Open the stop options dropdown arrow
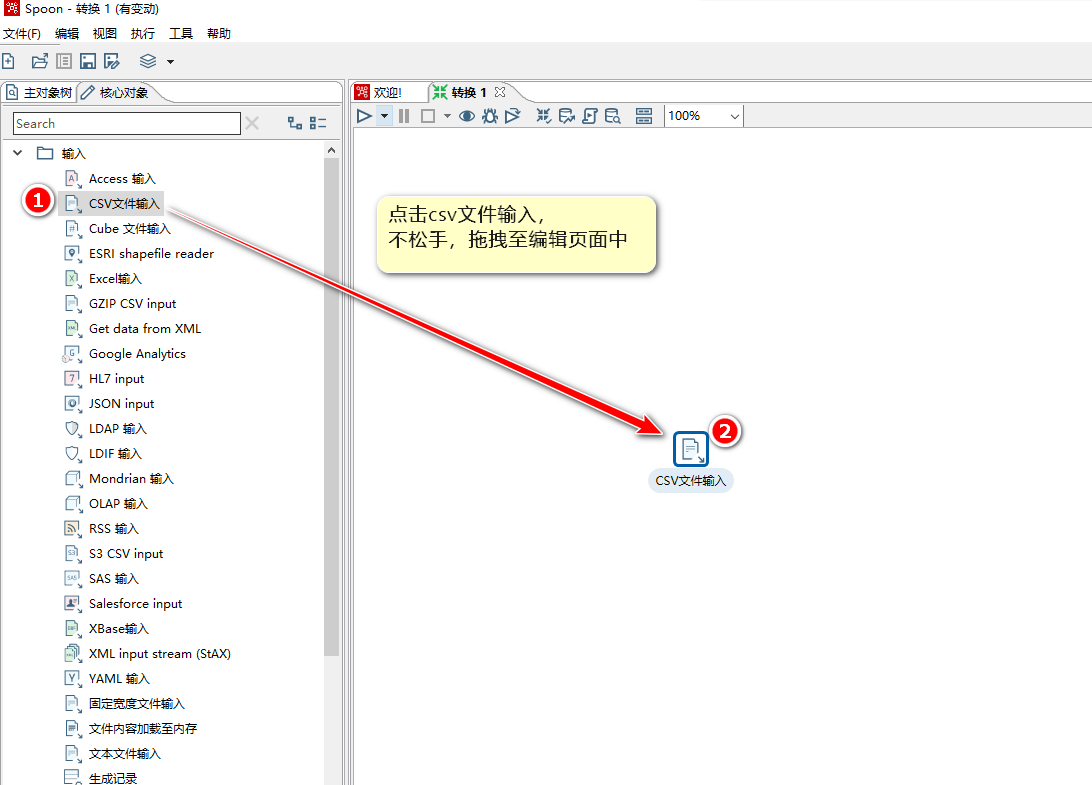Screen dimensions: 1092x785 [x=447, y=116]
